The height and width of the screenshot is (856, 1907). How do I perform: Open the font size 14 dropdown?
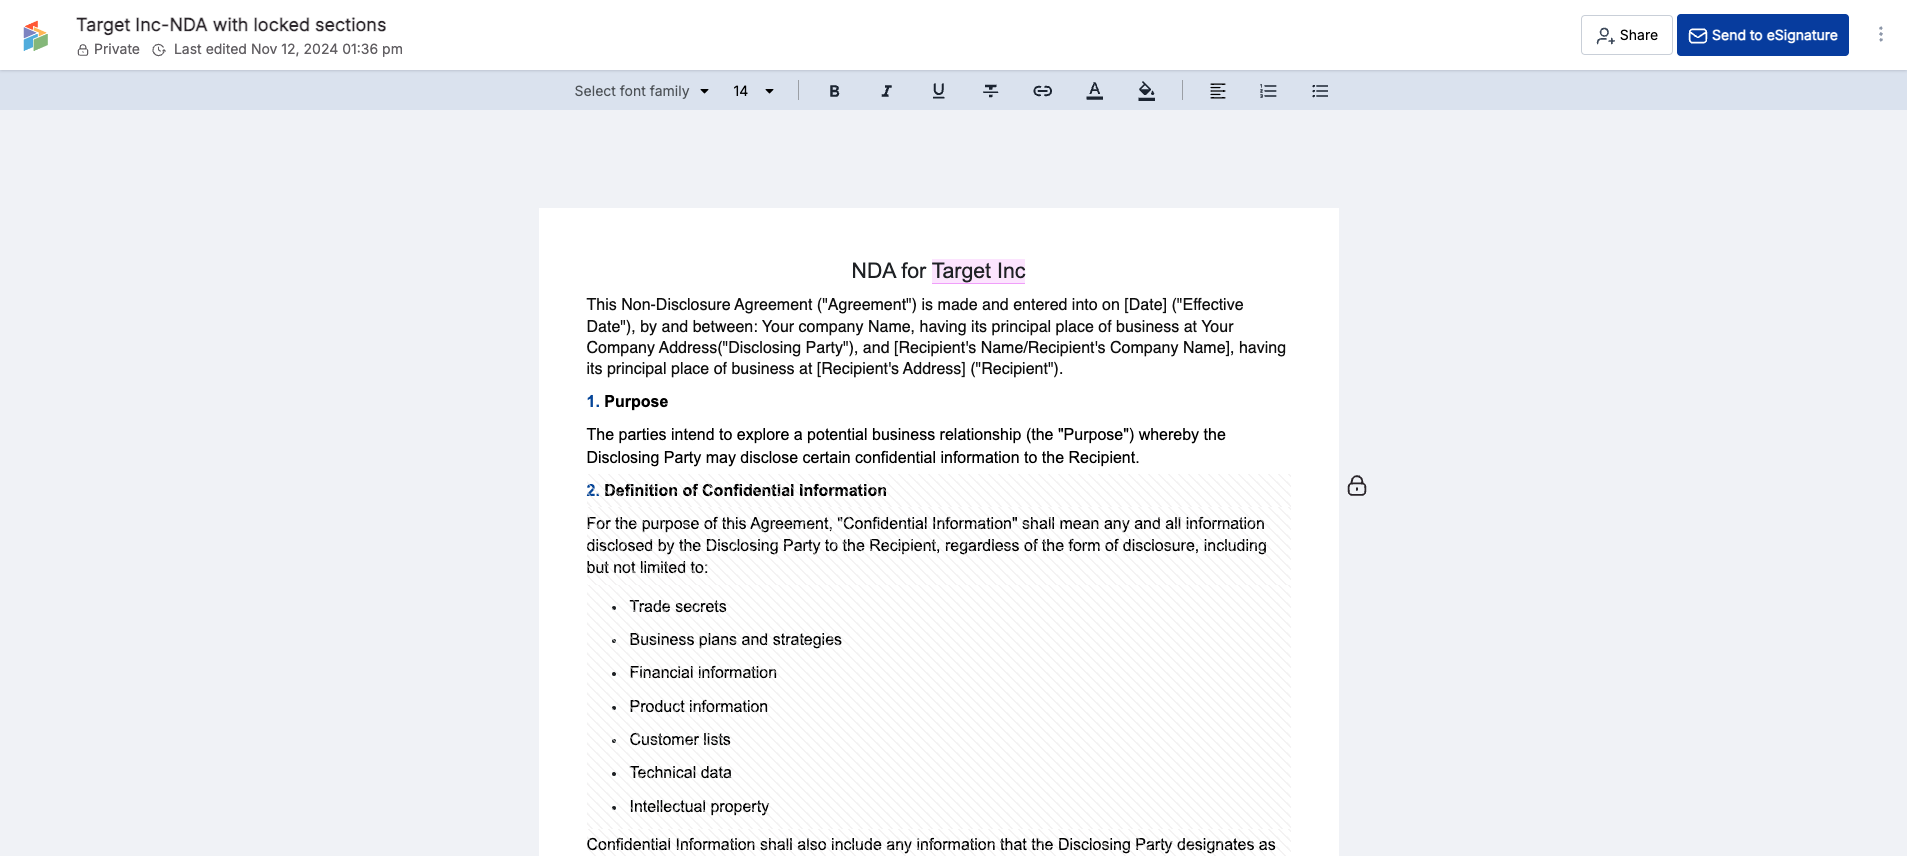pyautogui.click(x=754, y=91)
